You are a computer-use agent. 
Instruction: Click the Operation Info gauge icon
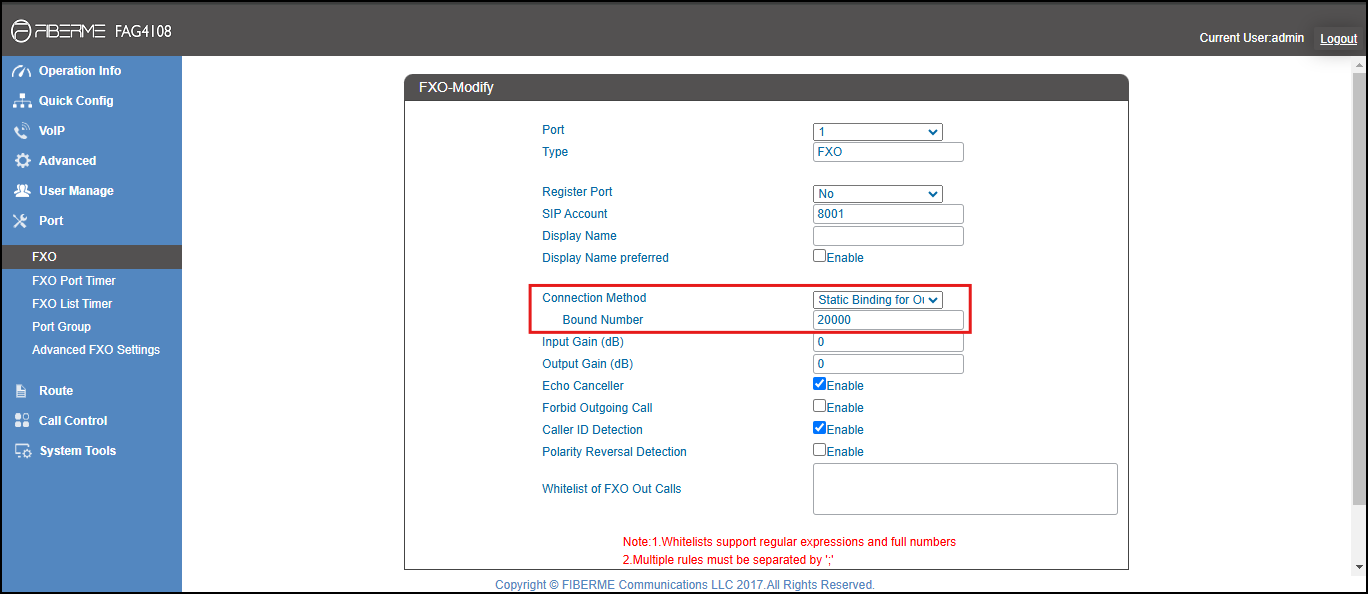click(x=22, y=71)
